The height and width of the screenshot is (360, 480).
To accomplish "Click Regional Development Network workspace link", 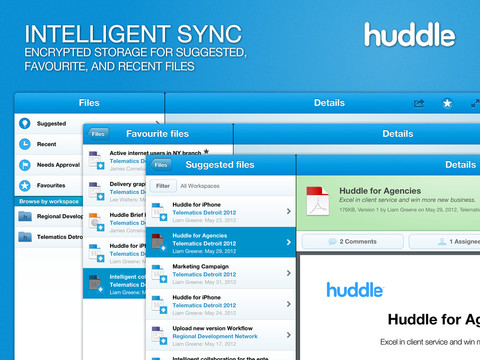I will [215, 336].
